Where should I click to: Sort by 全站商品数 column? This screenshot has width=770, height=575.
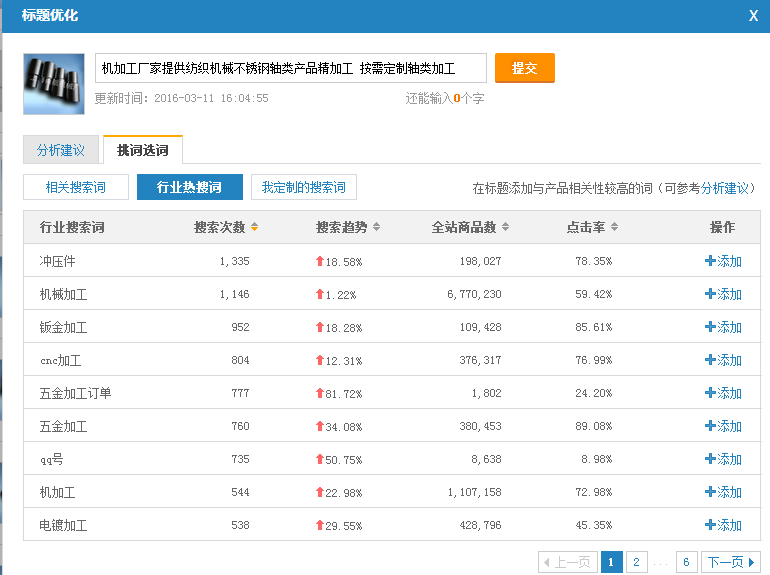[505, 228]
